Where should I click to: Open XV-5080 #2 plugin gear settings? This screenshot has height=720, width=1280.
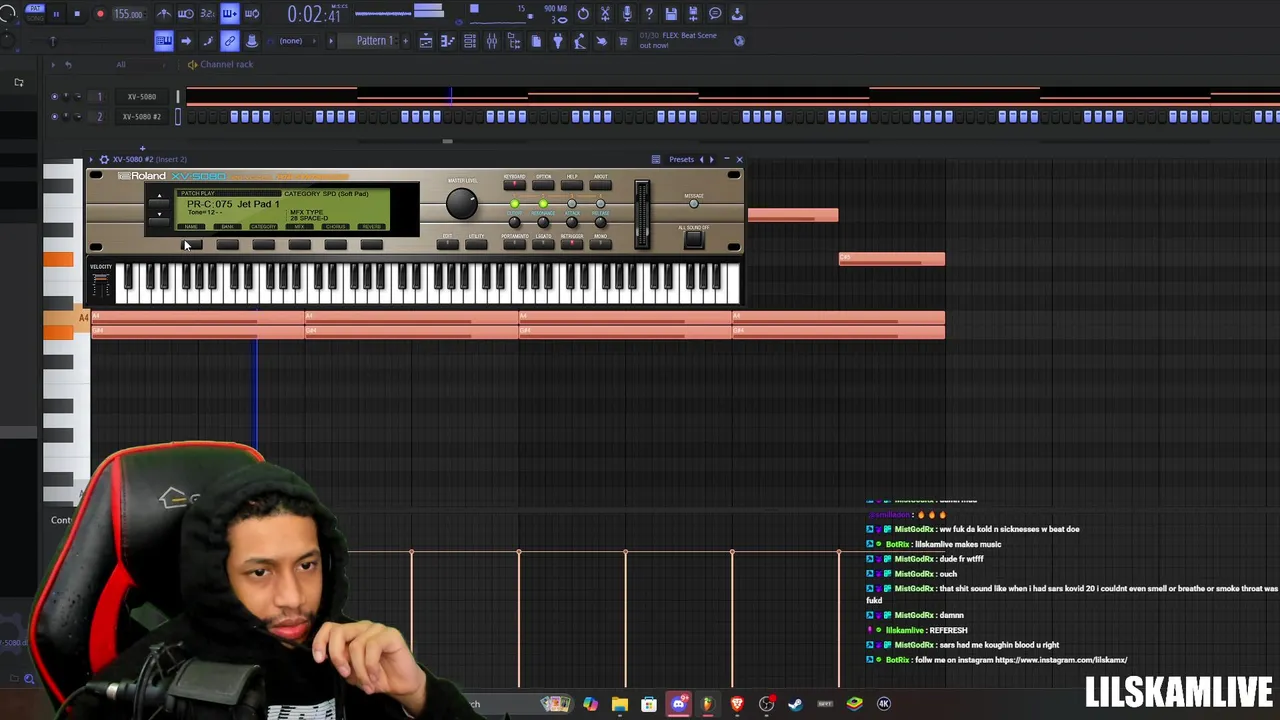tap(104, 159)
